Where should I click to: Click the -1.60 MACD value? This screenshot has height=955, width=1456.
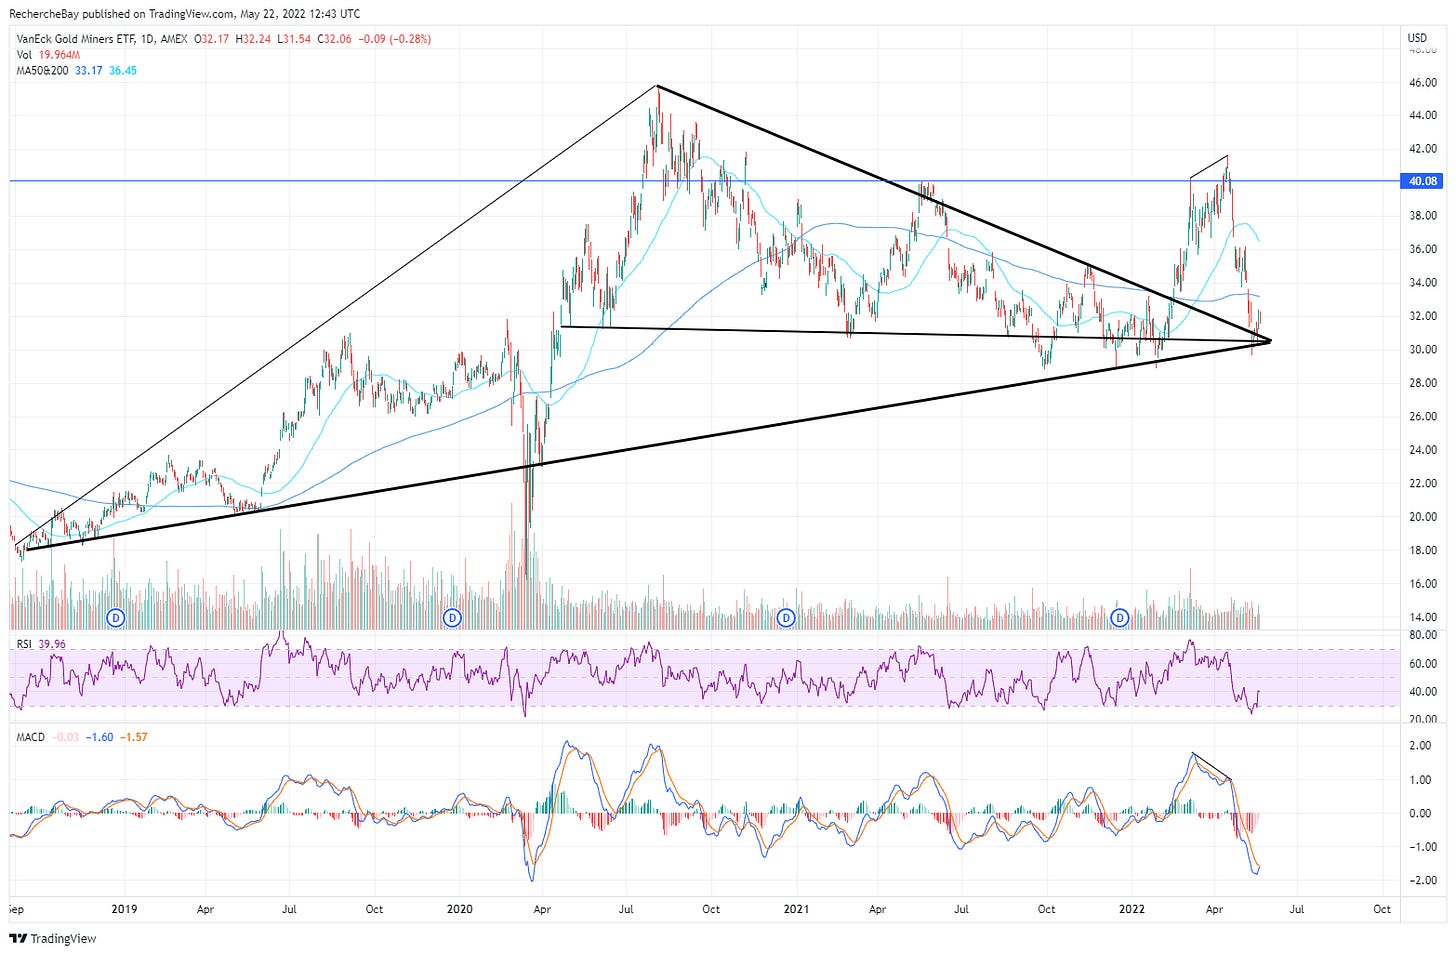click(99, 737)
